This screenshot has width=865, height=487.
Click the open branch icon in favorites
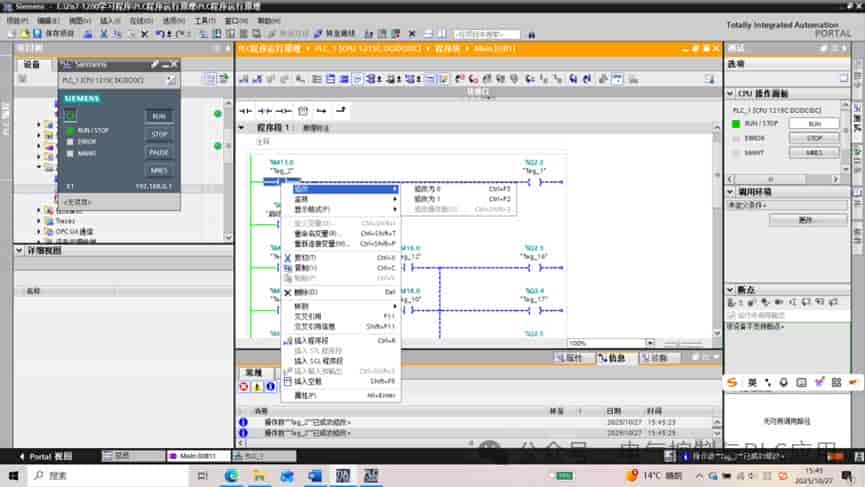322,111
